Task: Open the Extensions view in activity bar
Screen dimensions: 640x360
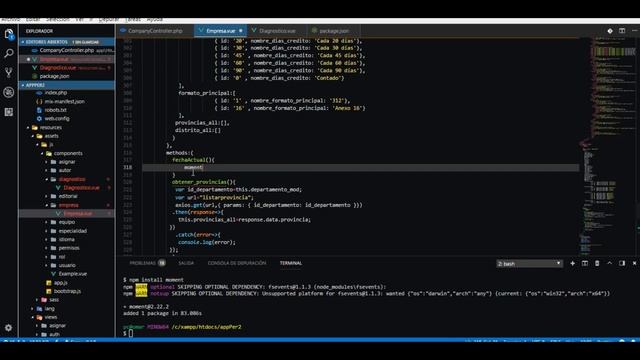Action: pyautogui.click(x=9, y=112)
